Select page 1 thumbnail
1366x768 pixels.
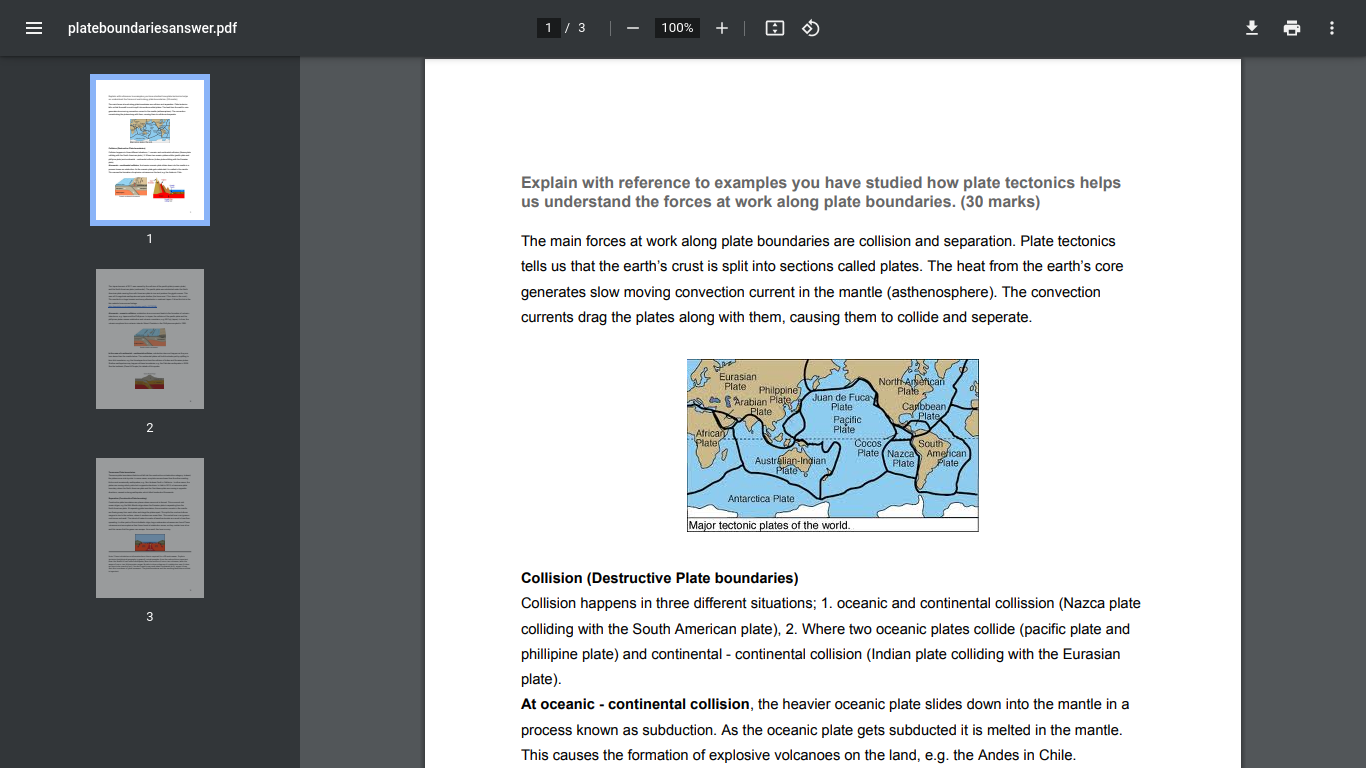pos(150,150)
